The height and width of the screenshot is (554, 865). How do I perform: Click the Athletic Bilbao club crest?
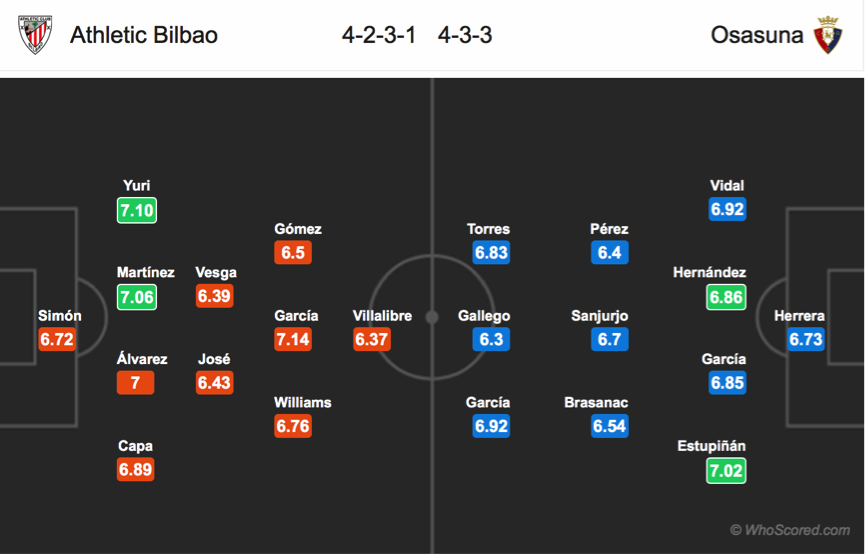tap(35, 34)
